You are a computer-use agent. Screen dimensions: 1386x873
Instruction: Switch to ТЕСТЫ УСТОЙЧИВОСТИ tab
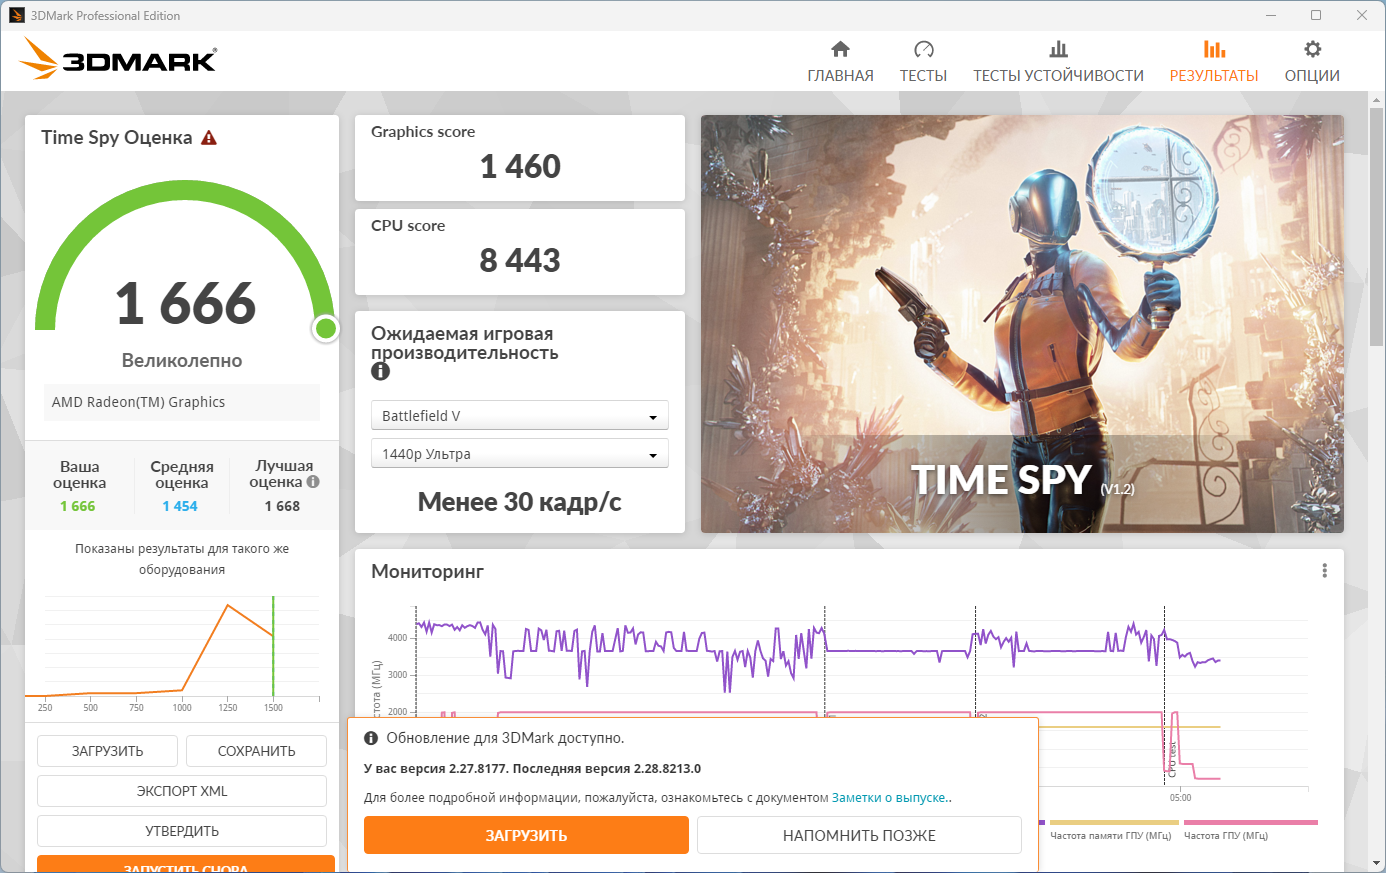click(x=1058, y=62)
